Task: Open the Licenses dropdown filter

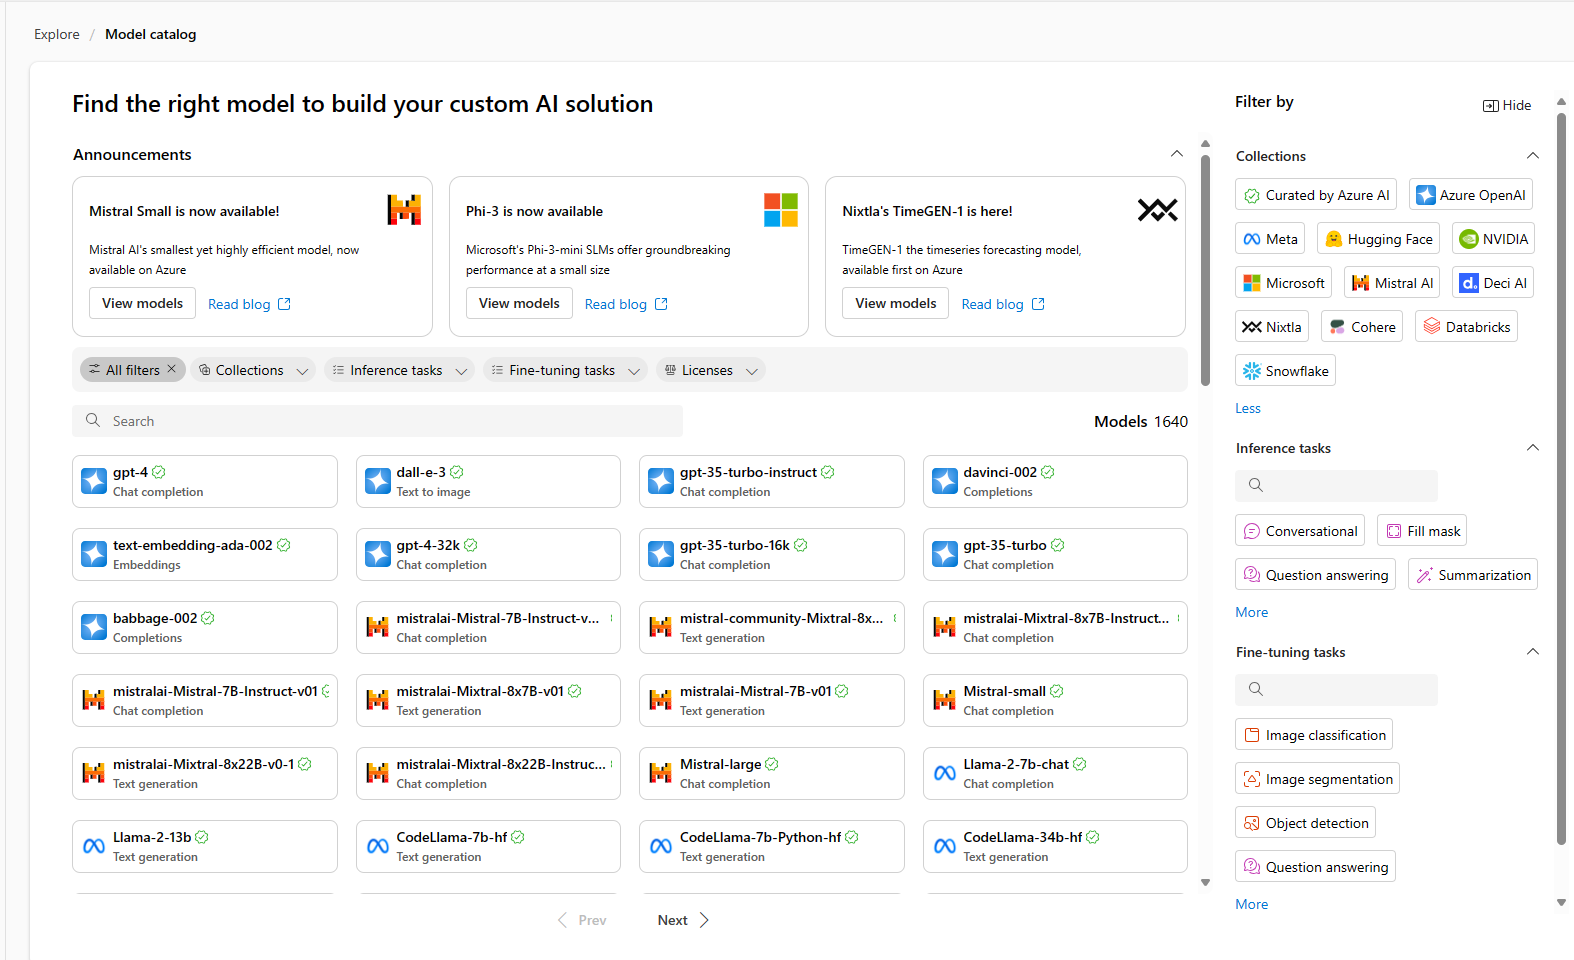Action: click(x=710, y=370)
